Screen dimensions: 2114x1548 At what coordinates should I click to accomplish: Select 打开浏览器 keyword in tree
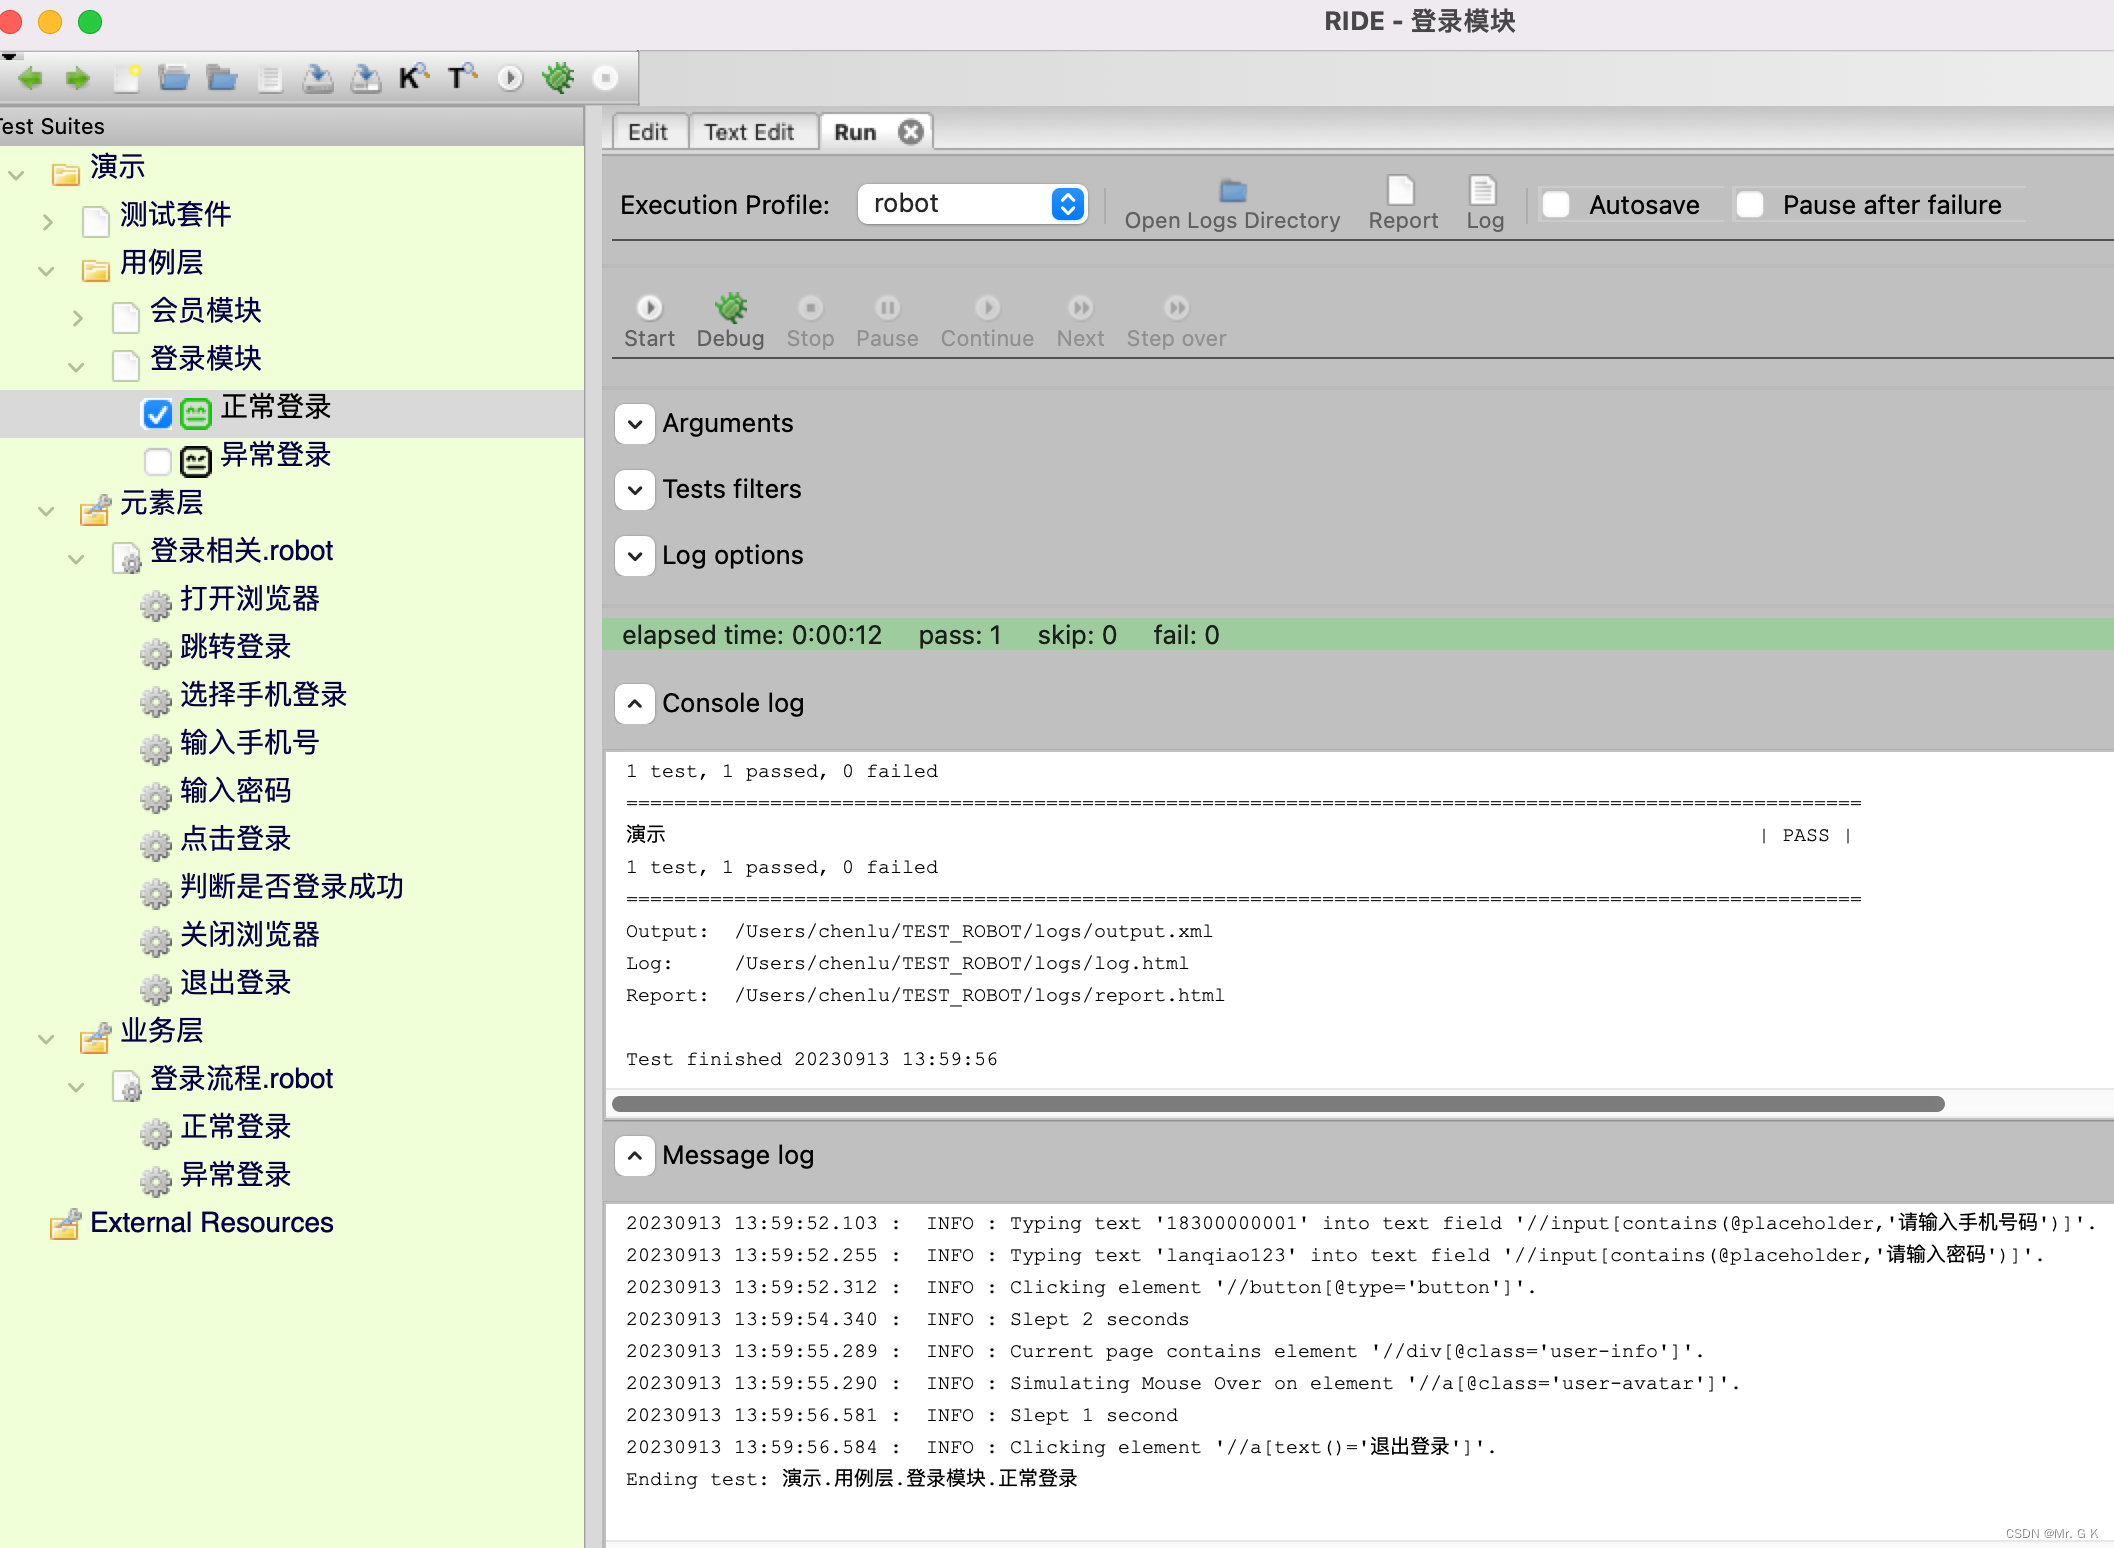pyautogui.click(x=249, y=599)
